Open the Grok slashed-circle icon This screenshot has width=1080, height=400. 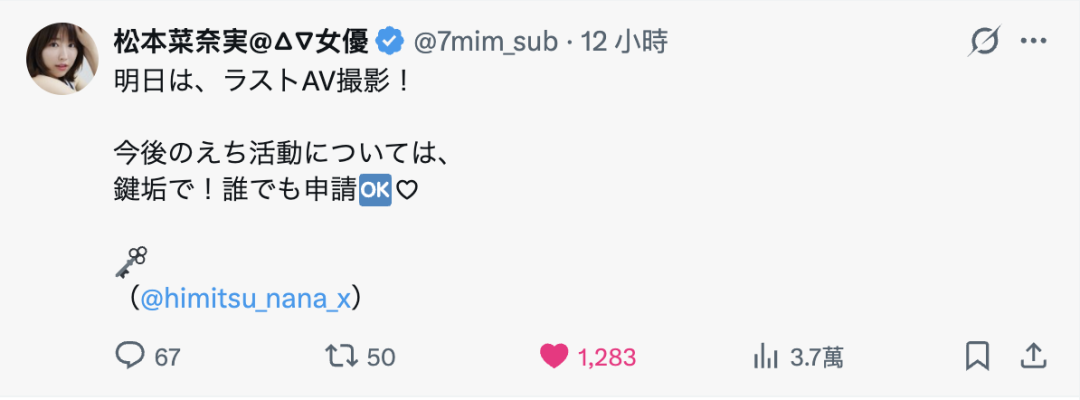(x=985, y=42)
